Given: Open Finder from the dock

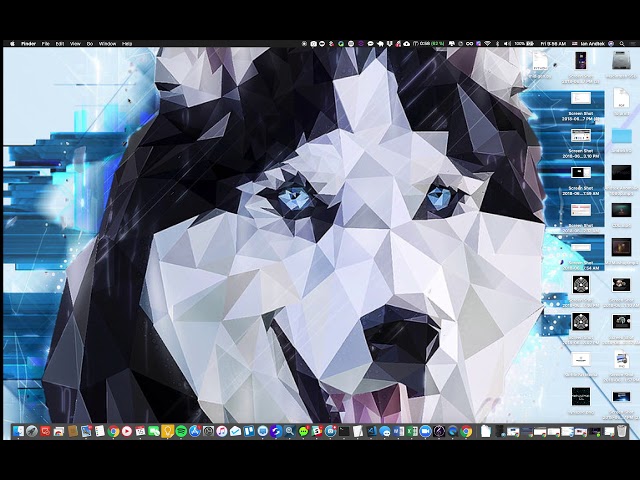Looking at the screenshot, I should pos(18,431).
